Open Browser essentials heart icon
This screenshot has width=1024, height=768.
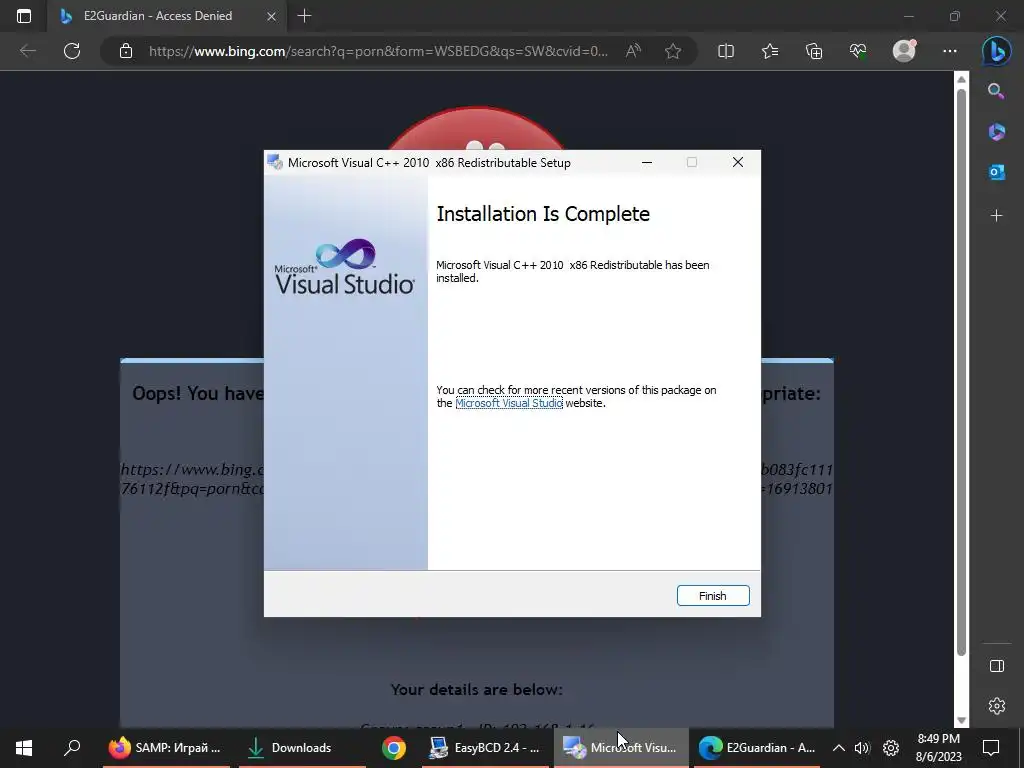pyautogui.click(x=858, y=51)
